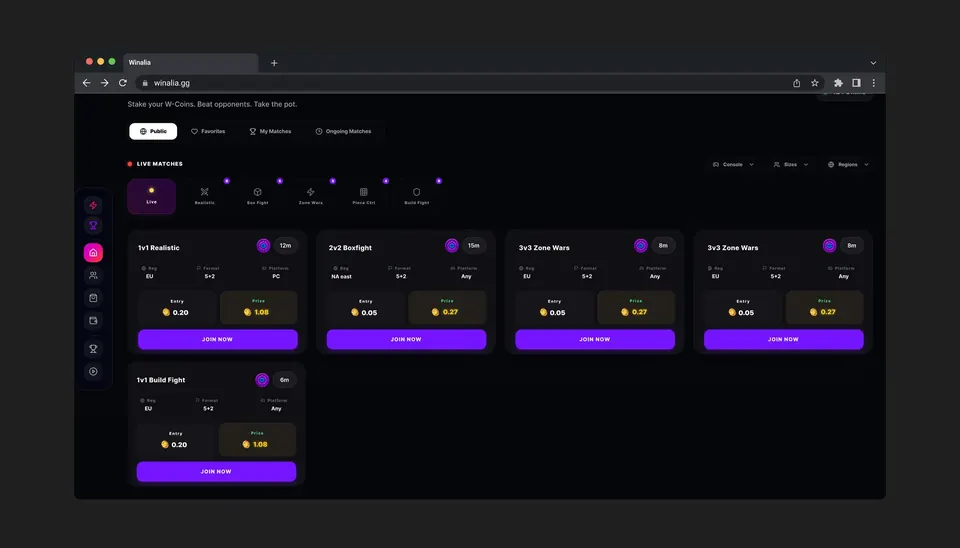
Task: Click the PC platform value
Action: (276, 276)
